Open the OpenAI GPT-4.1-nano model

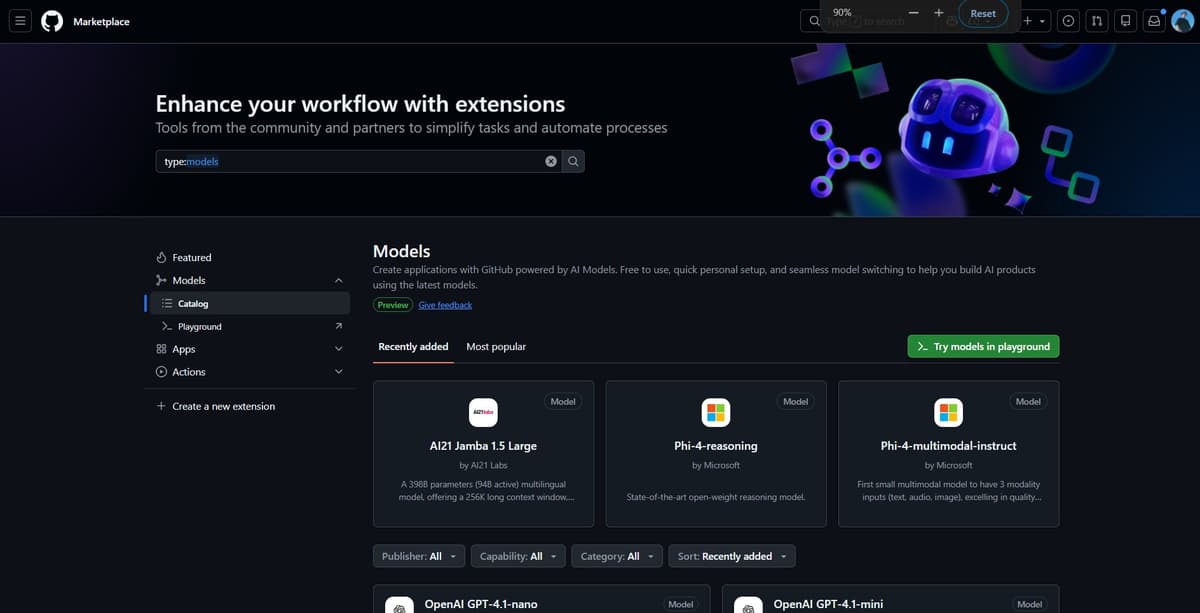click(x=481, y=604)
